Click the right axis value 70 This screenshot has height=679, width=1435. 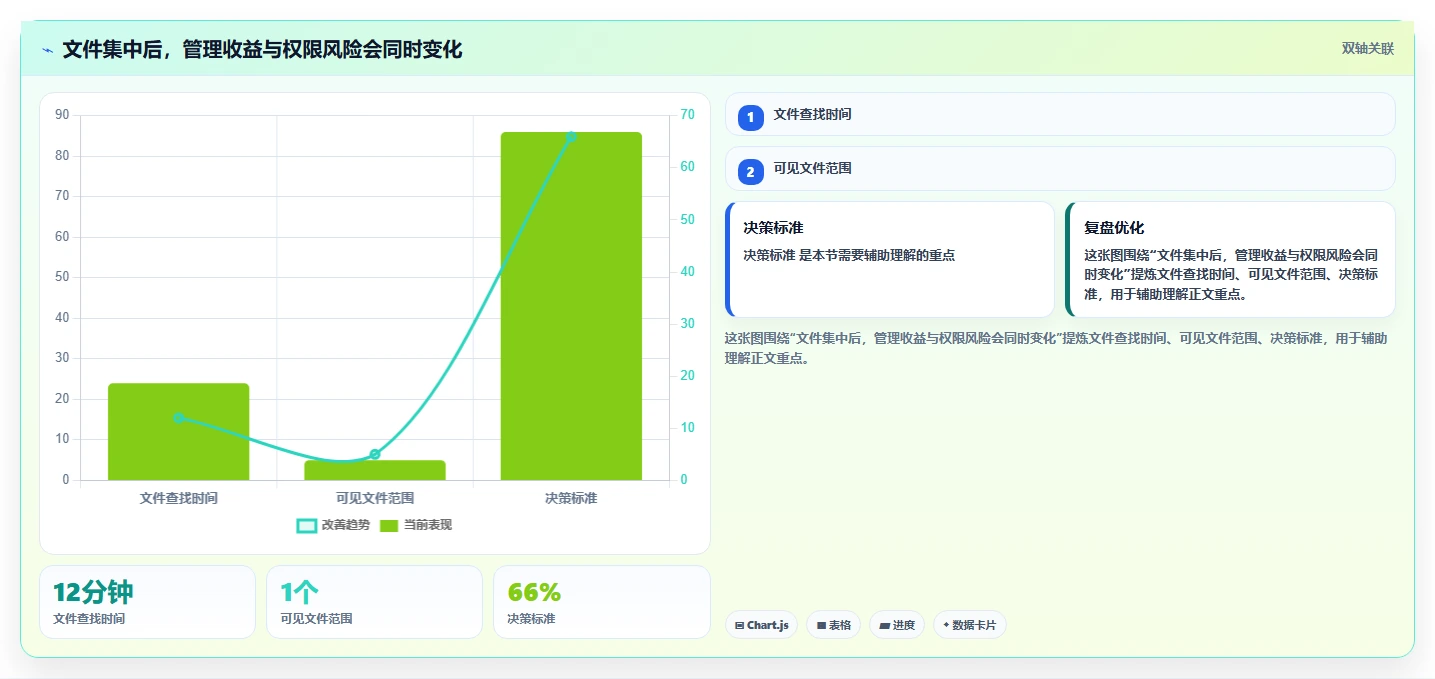687,115
